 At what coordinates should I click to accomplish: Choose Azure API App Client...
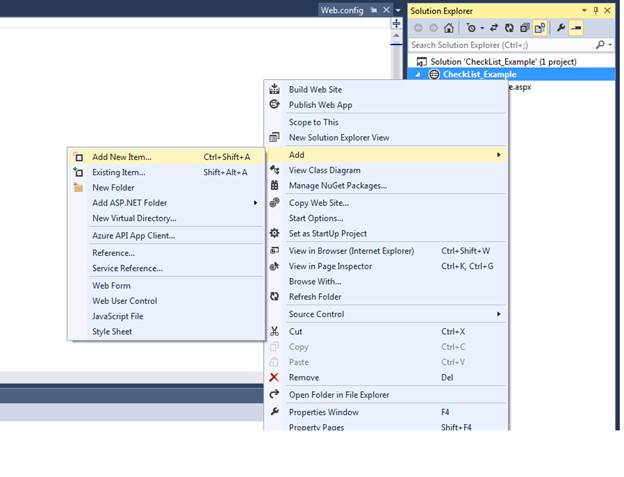click(x=166, y=236)
